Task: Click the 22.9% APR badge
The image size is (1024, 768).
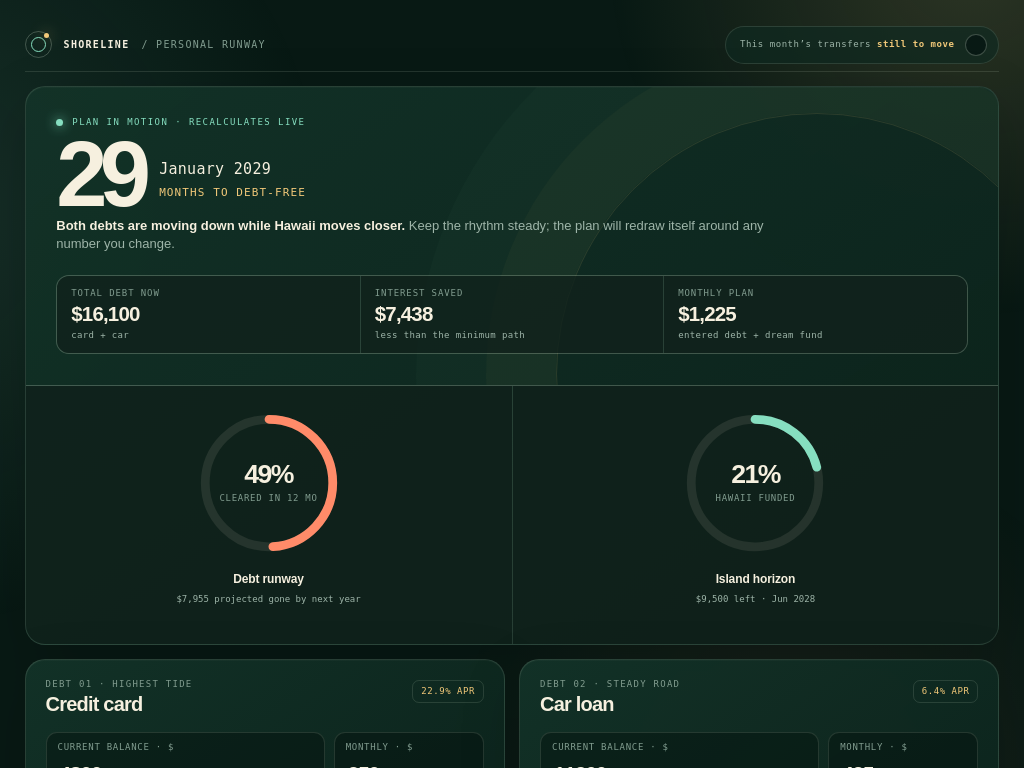Action: (448, 691)
